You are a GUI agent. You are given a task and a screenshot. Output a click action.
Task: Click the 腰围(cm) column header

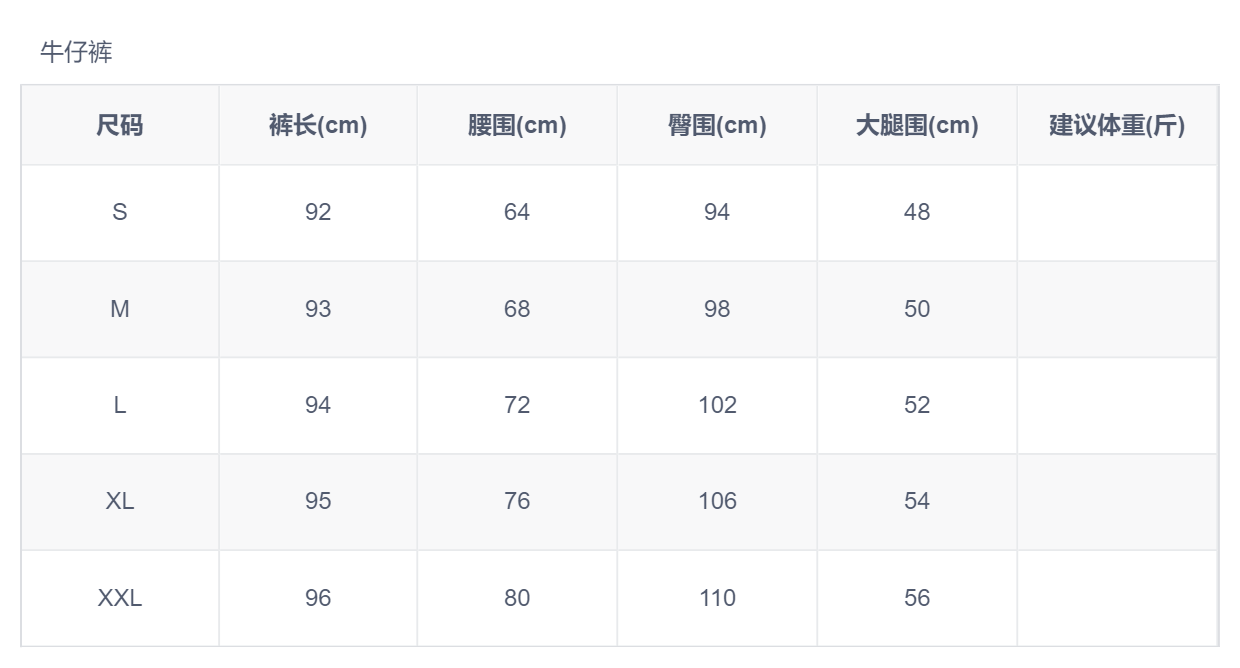coord(517,126)
